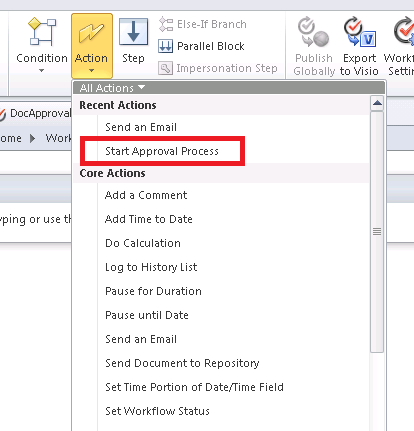Open the Workflow Settings icon

coord(404,32)
